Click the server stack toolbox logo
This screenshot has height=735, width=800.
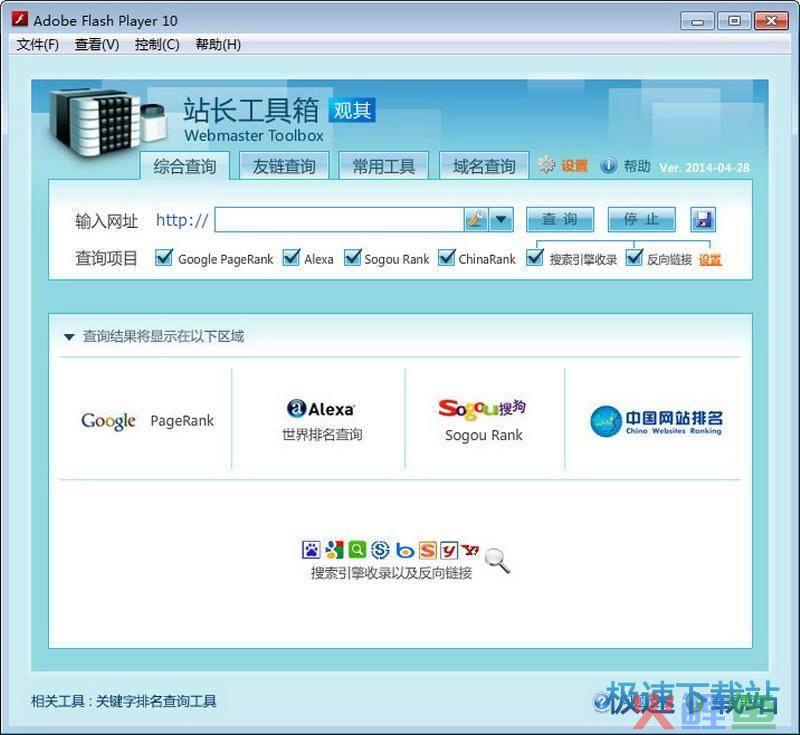(x=108, y=123)
